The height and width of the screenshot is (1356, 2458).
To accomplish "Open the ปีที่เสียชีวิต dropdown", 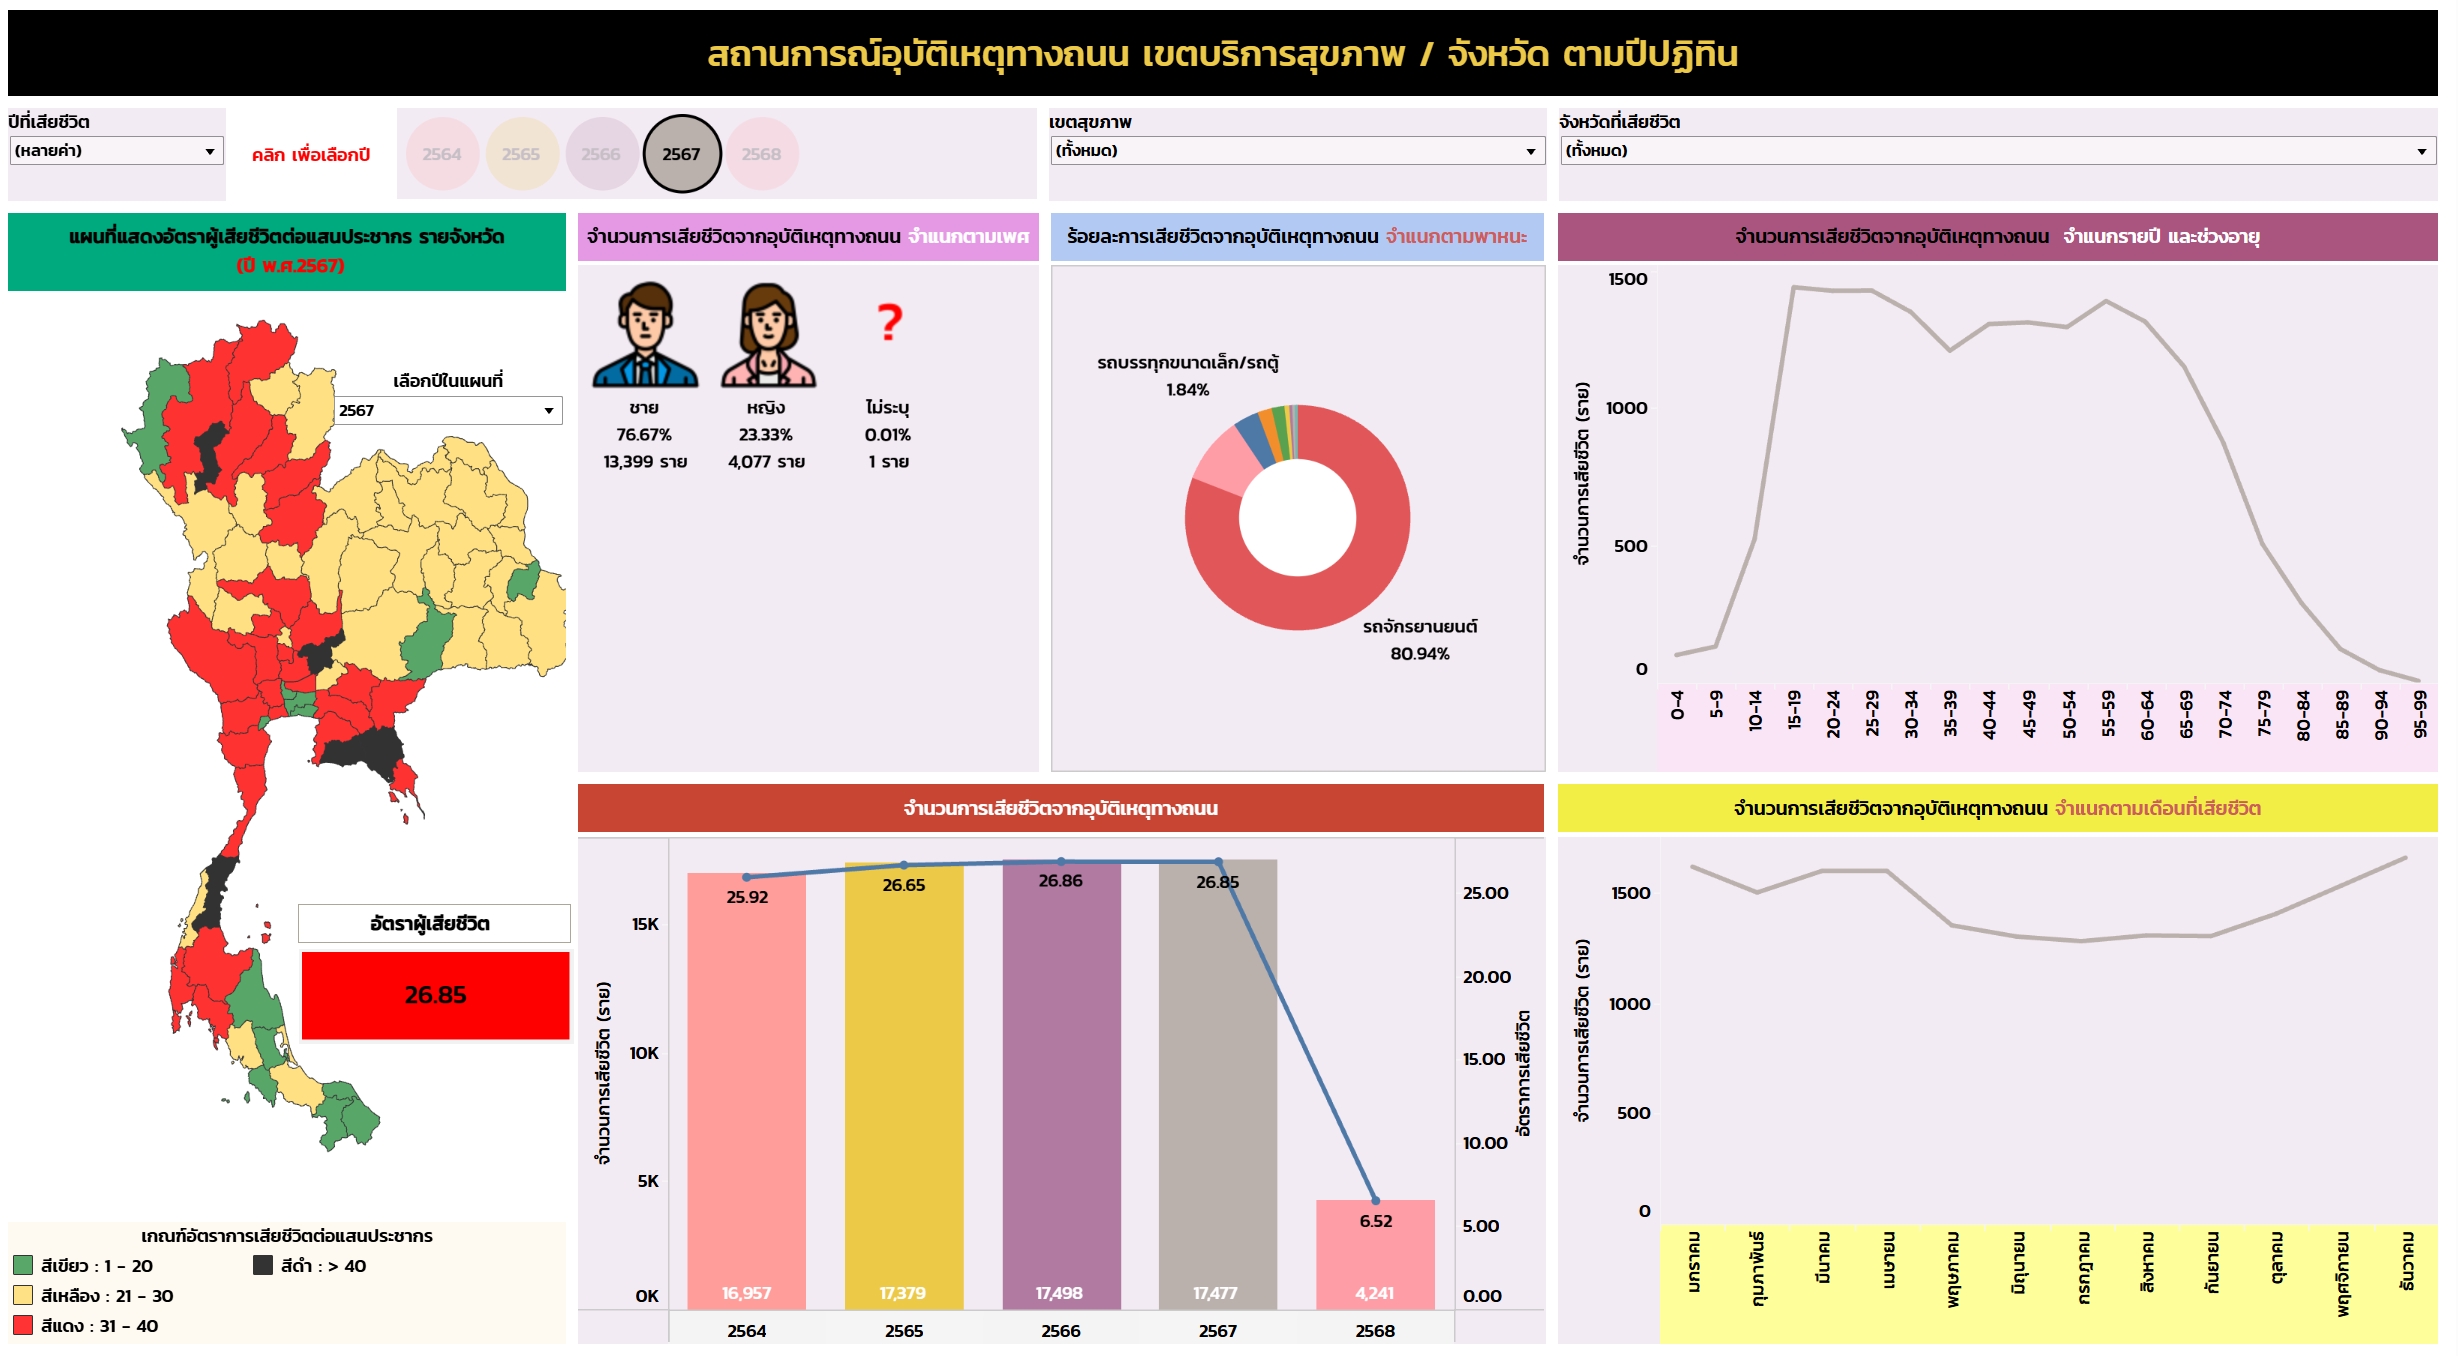I will pos(116,151).
